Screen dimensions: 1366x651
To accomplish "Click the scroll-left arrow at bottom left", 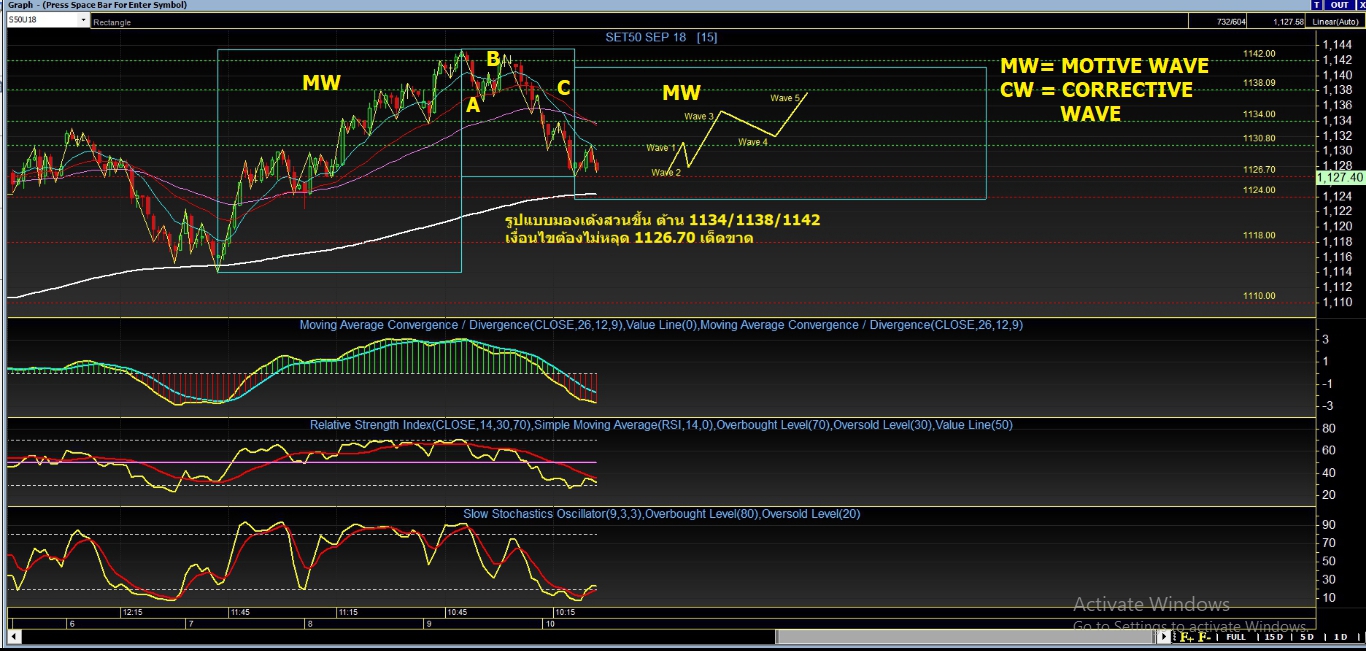I will (x=12, y=637).
